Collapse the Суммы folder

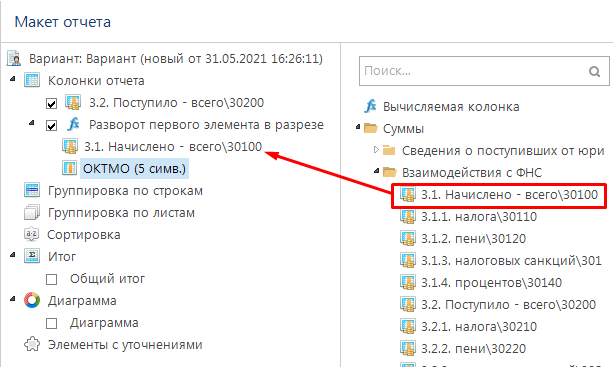(x=358, y=127)
